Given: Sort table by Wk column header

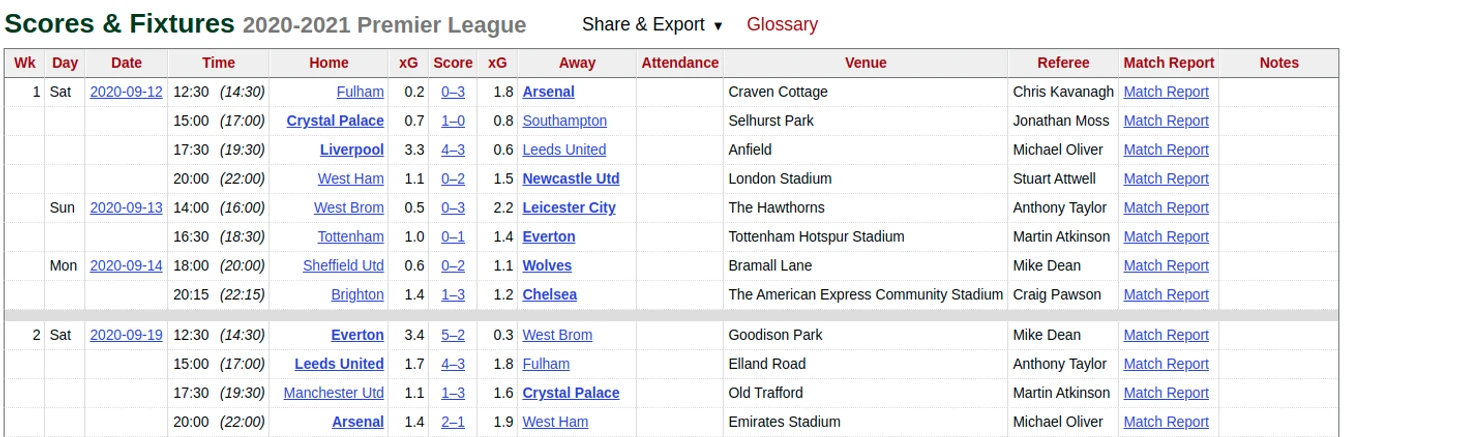Looking at the screenshot, I should coord(25,62).
